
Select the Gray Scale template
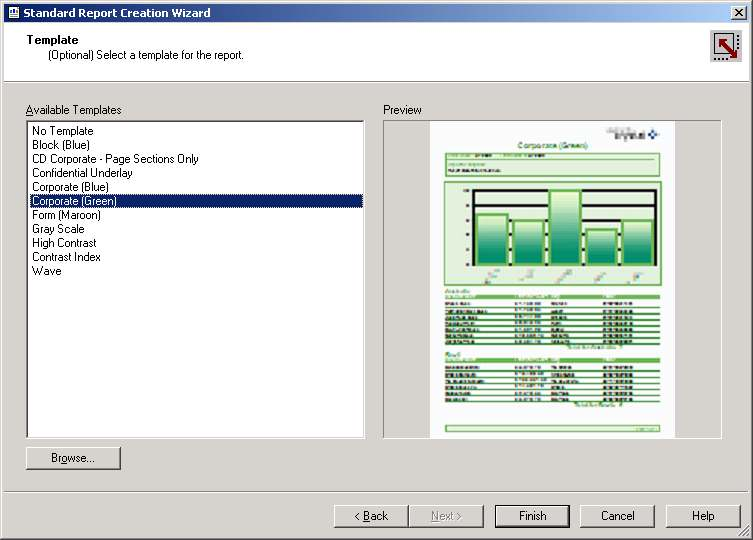click(x=58, y=229)
